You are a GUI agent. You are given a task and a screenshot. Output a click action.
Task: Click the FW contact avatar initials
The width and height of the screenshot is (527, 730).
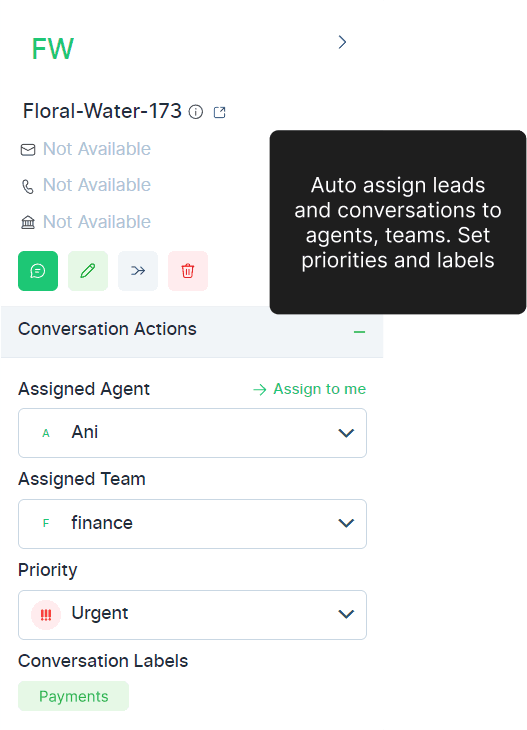pyautogui.click(x=53, y=48)
